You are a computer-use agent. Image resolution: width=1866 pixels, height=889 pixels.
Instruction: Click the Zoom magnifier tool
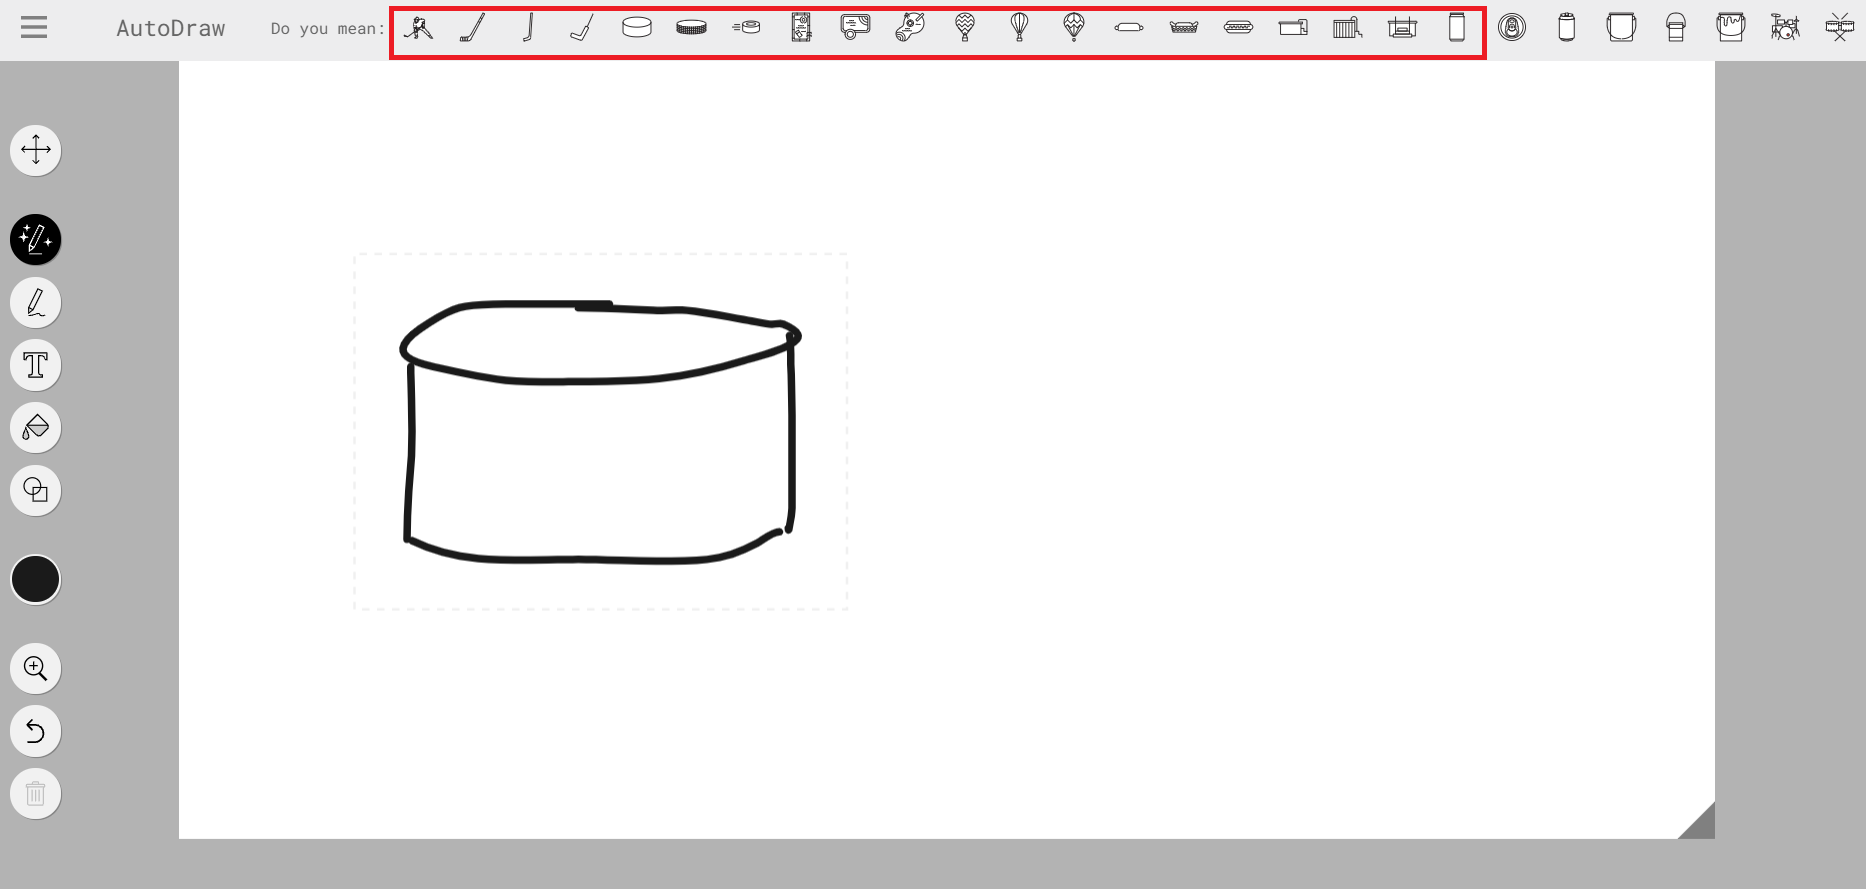point(36,668)
